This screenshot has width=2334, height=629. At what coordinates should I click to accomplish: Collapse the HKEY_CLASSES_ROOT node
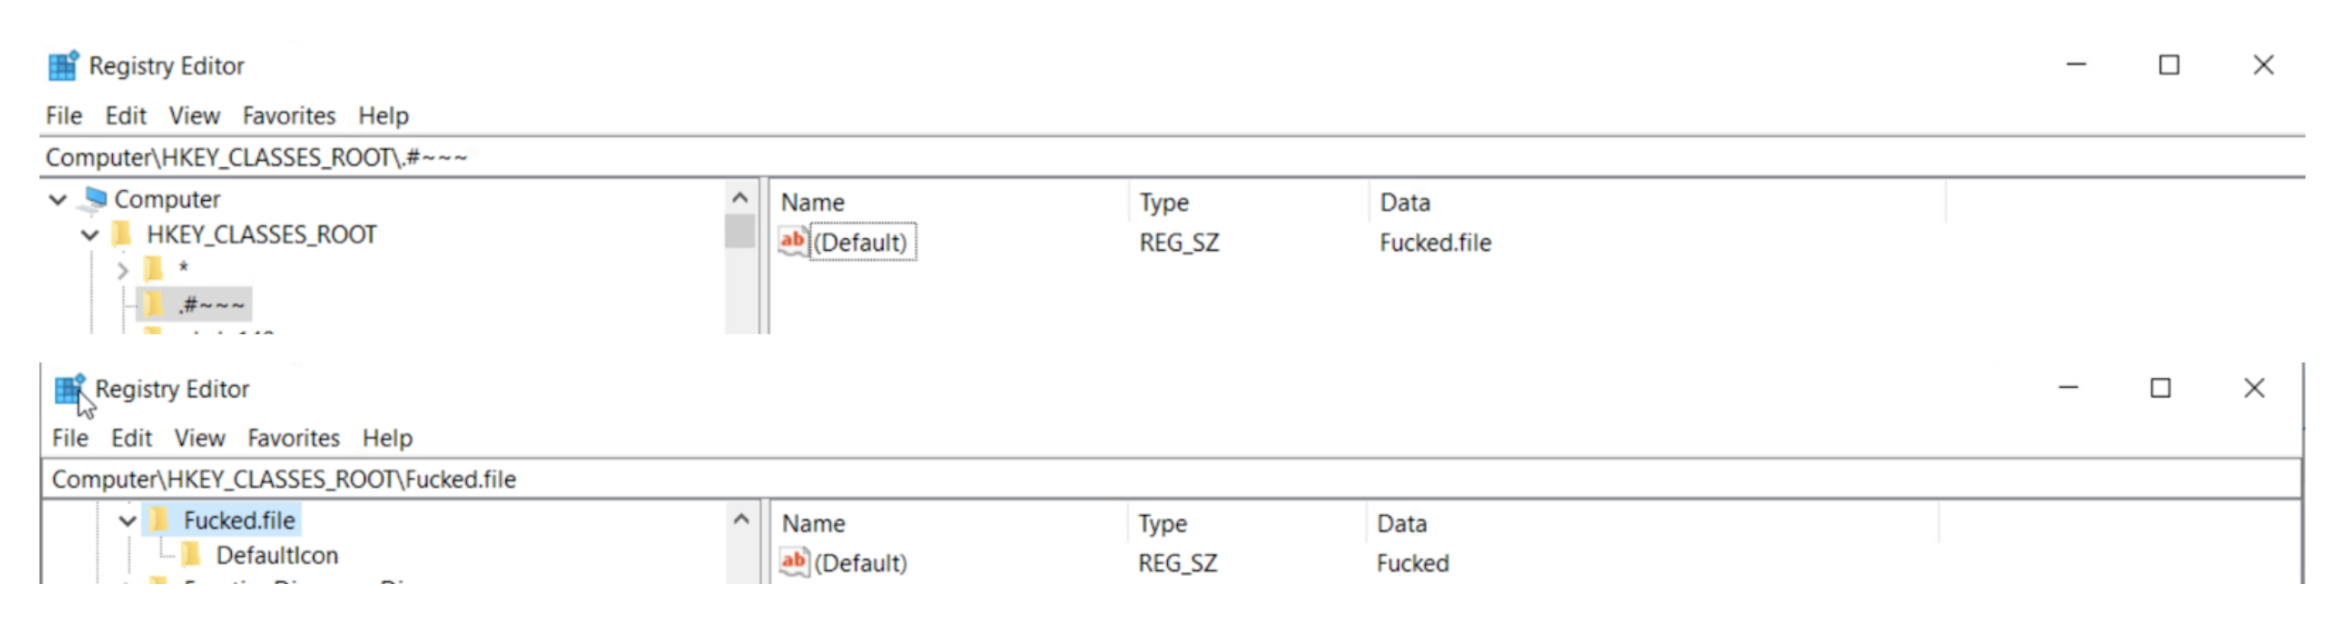point(89,234)
